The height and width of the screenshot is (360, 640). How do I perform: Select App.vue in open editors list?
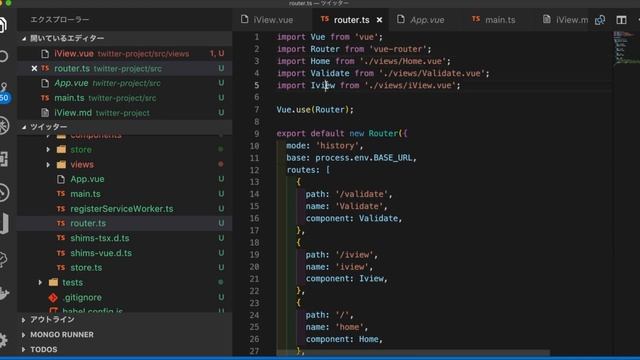point(124,83)
